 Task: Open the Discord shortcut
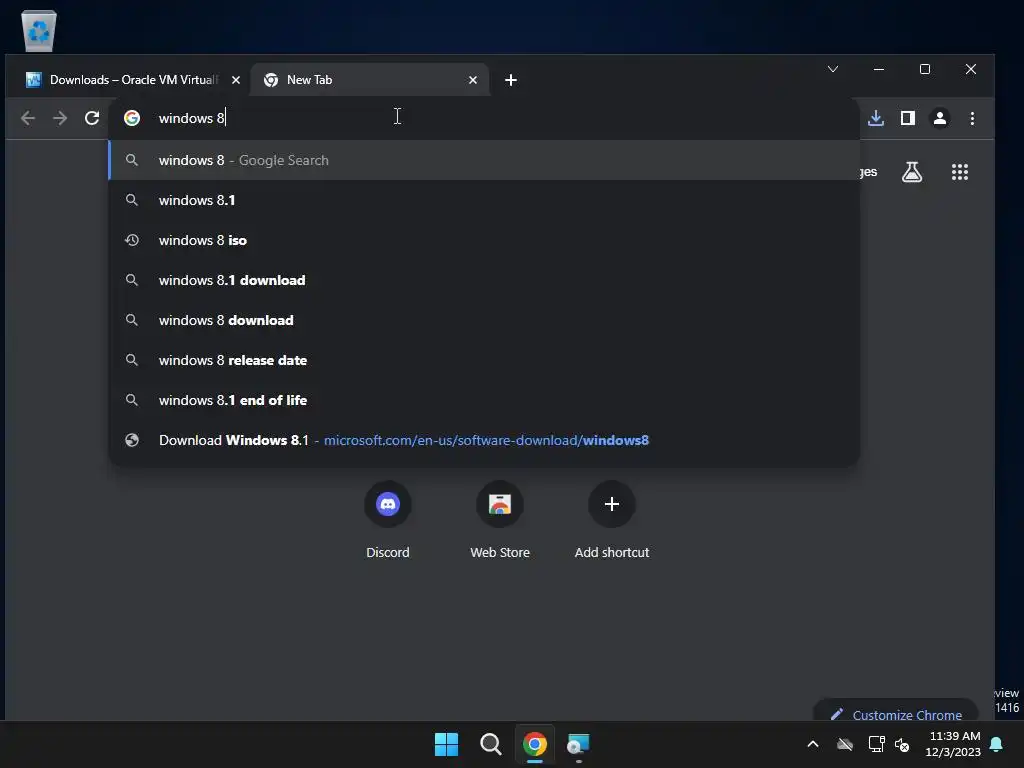tap(388, 520)
